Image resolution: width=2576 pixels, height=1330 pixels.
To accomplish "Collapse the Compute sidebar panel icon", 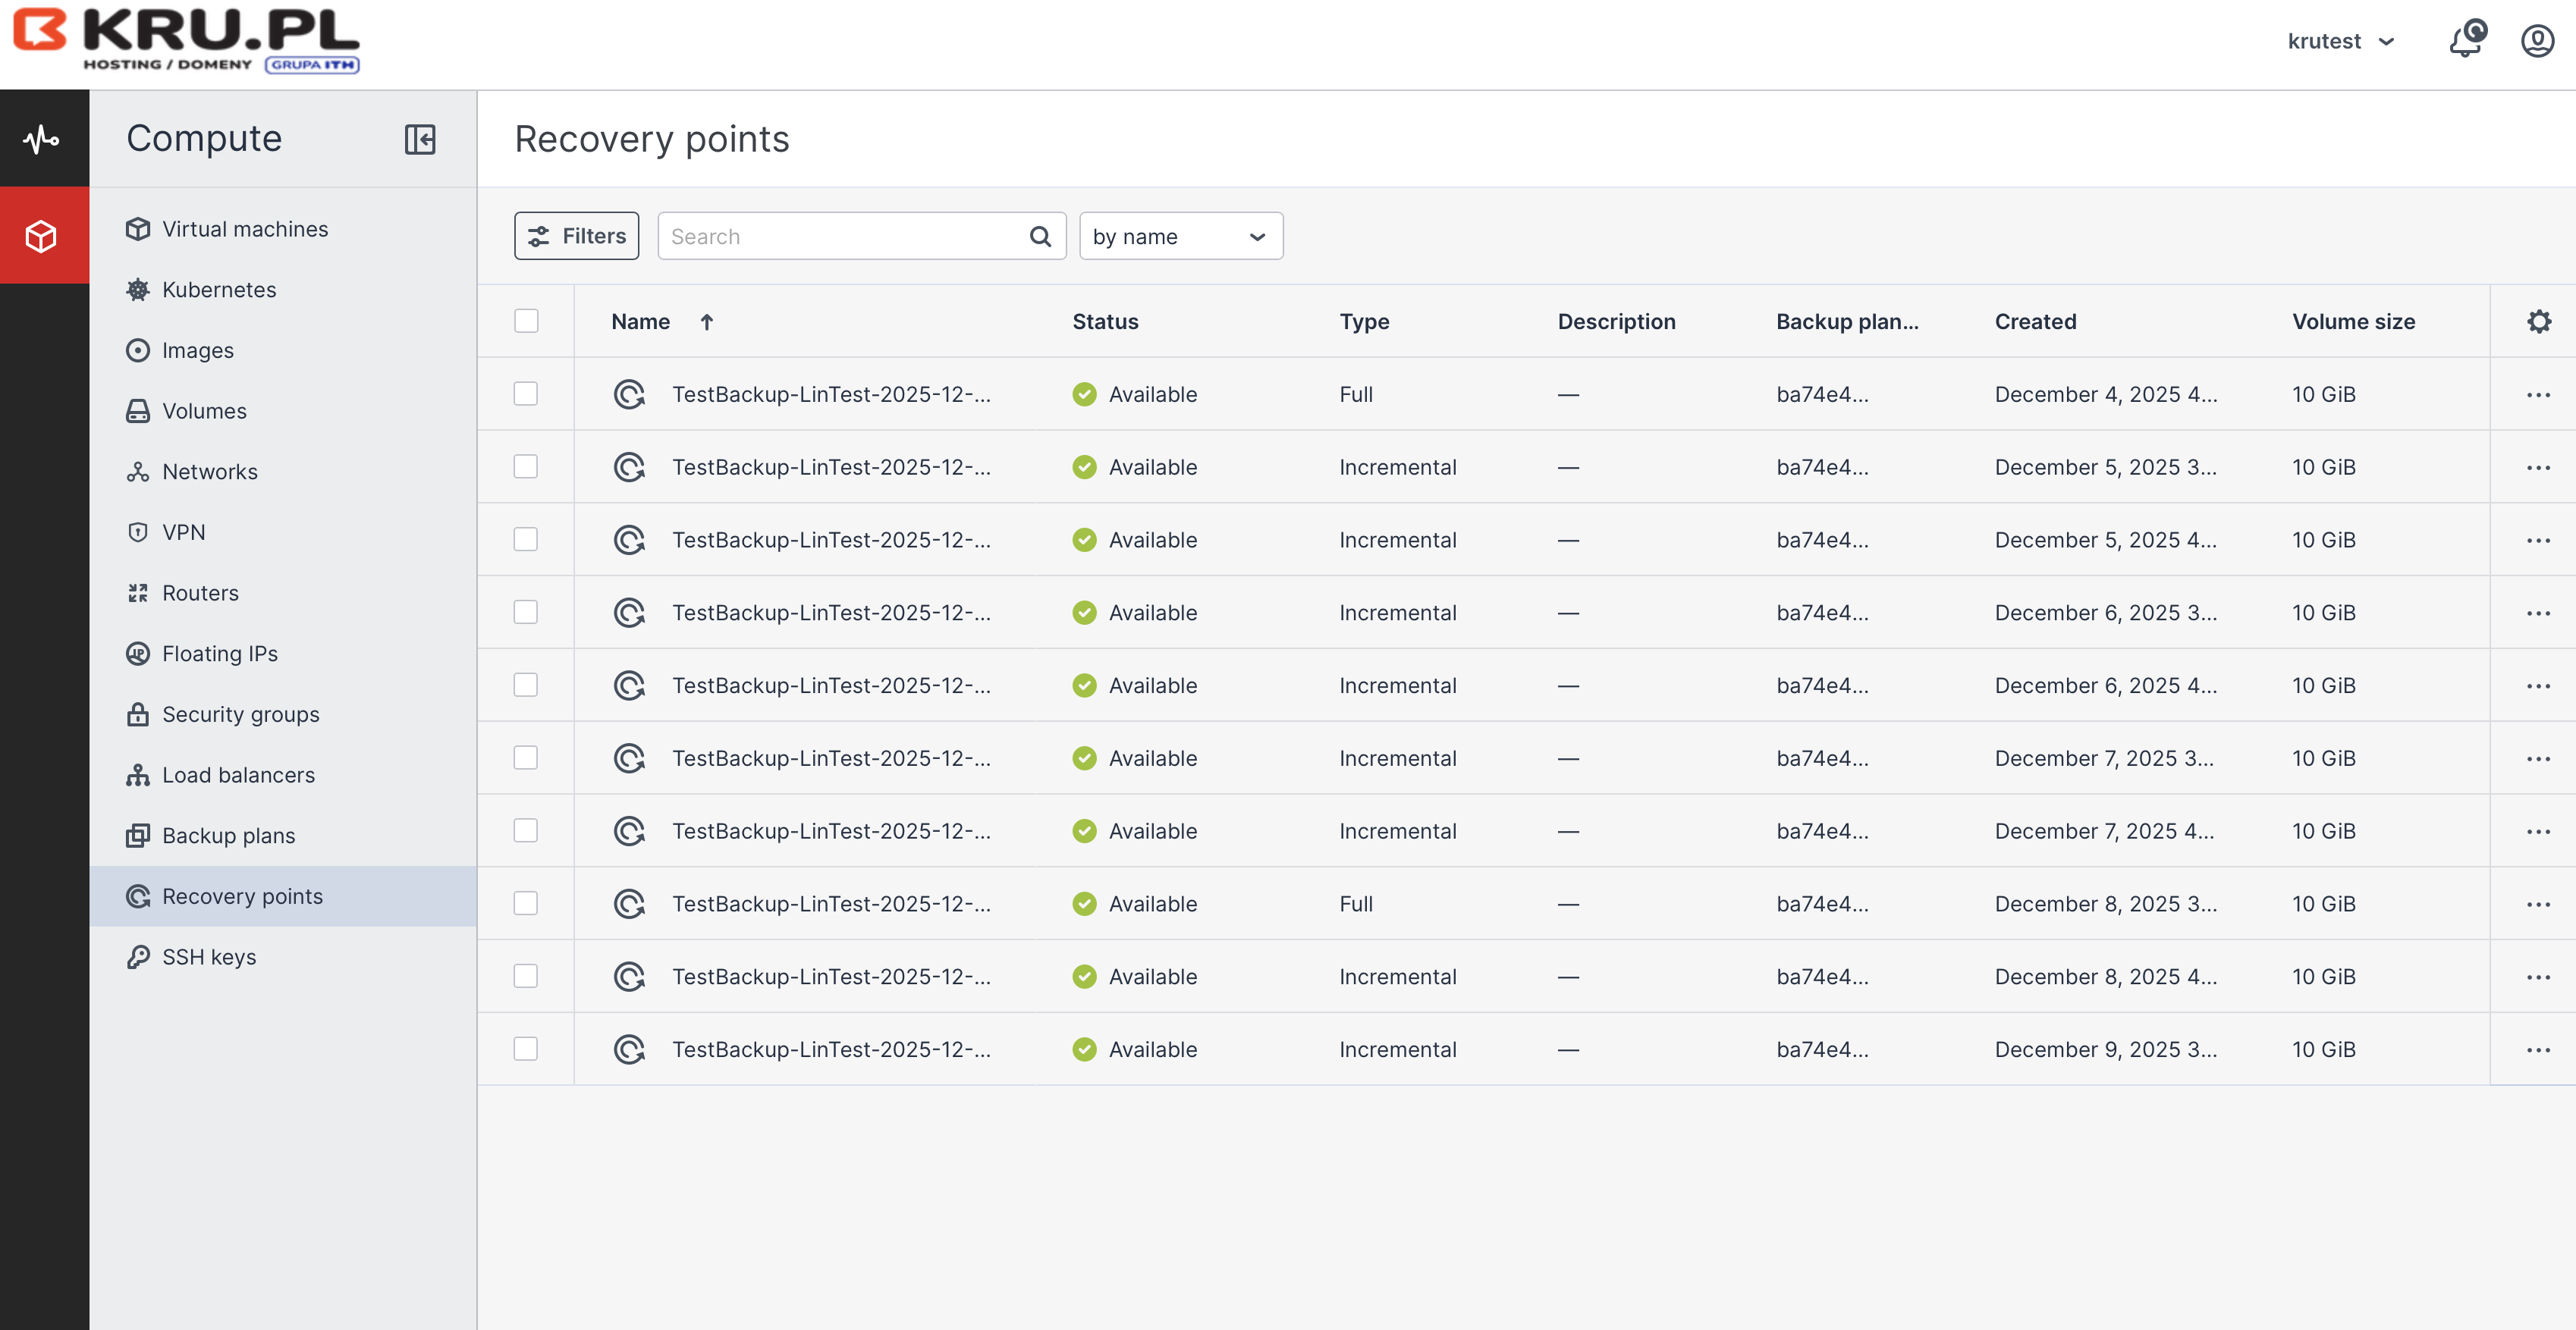I will [x=420, y=139].
